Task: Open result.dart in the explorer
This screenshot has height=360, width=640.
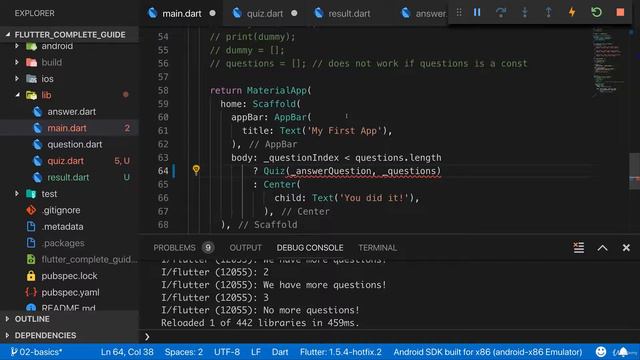Action: (69, 177)
